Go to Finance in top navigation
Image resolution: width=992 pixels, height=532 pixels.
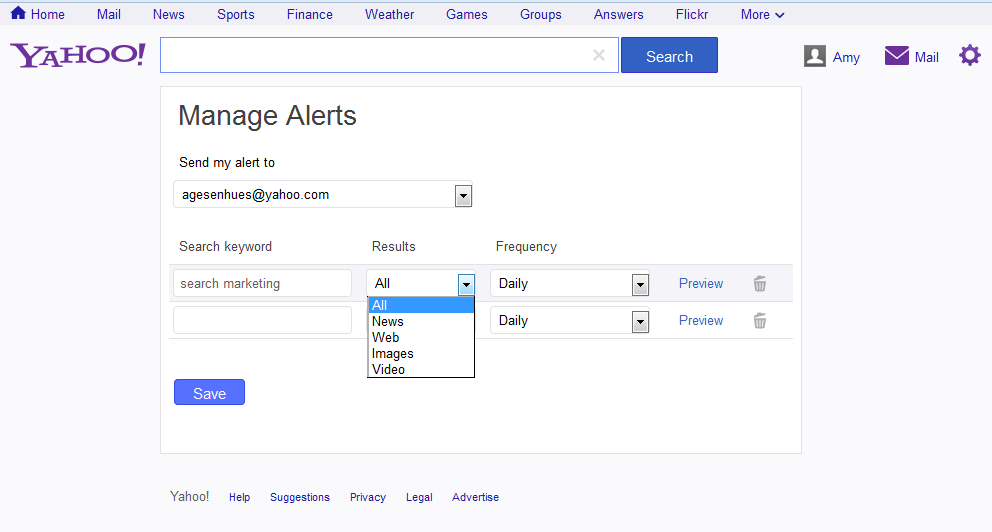click(x=309, y=14)
